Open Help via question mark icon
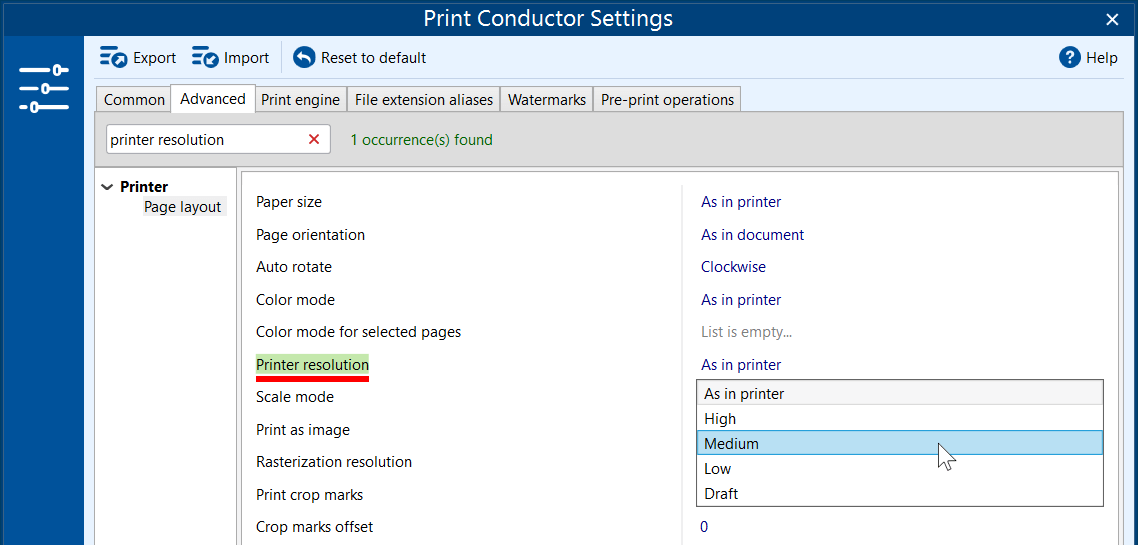 (1070, 58)
